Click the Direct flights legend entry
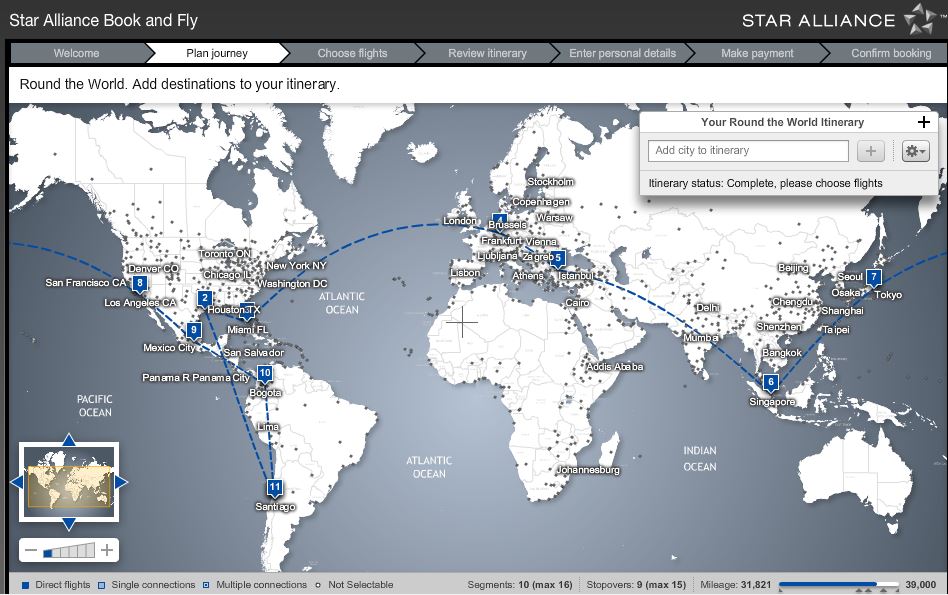This screenshot has height=595, width=948. 56,585
